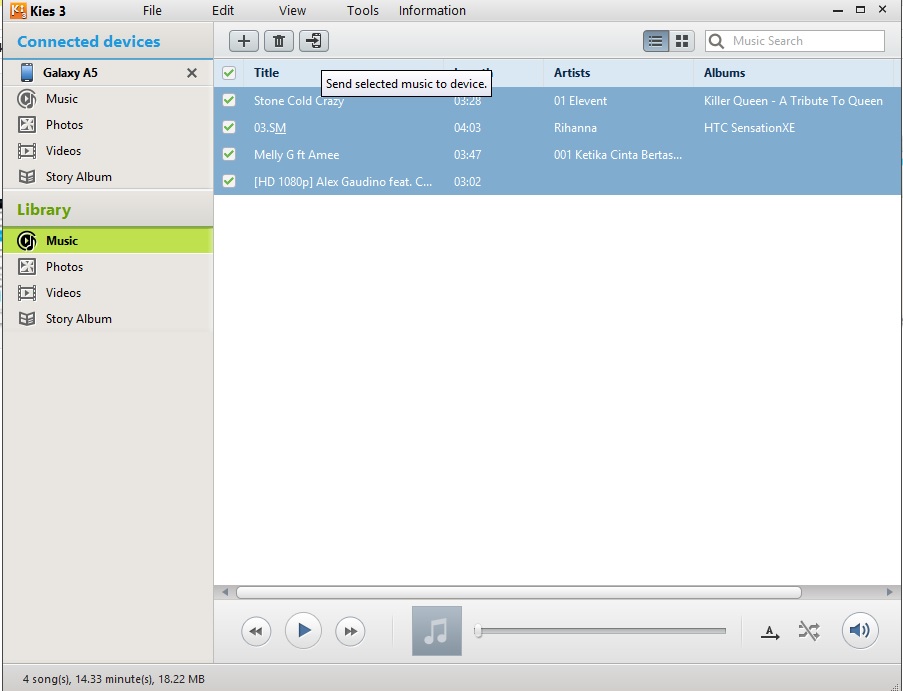Send selected music to device icon
Viewport: 903px width, 691px height.
pyautogui.click(x=314, y=41)
